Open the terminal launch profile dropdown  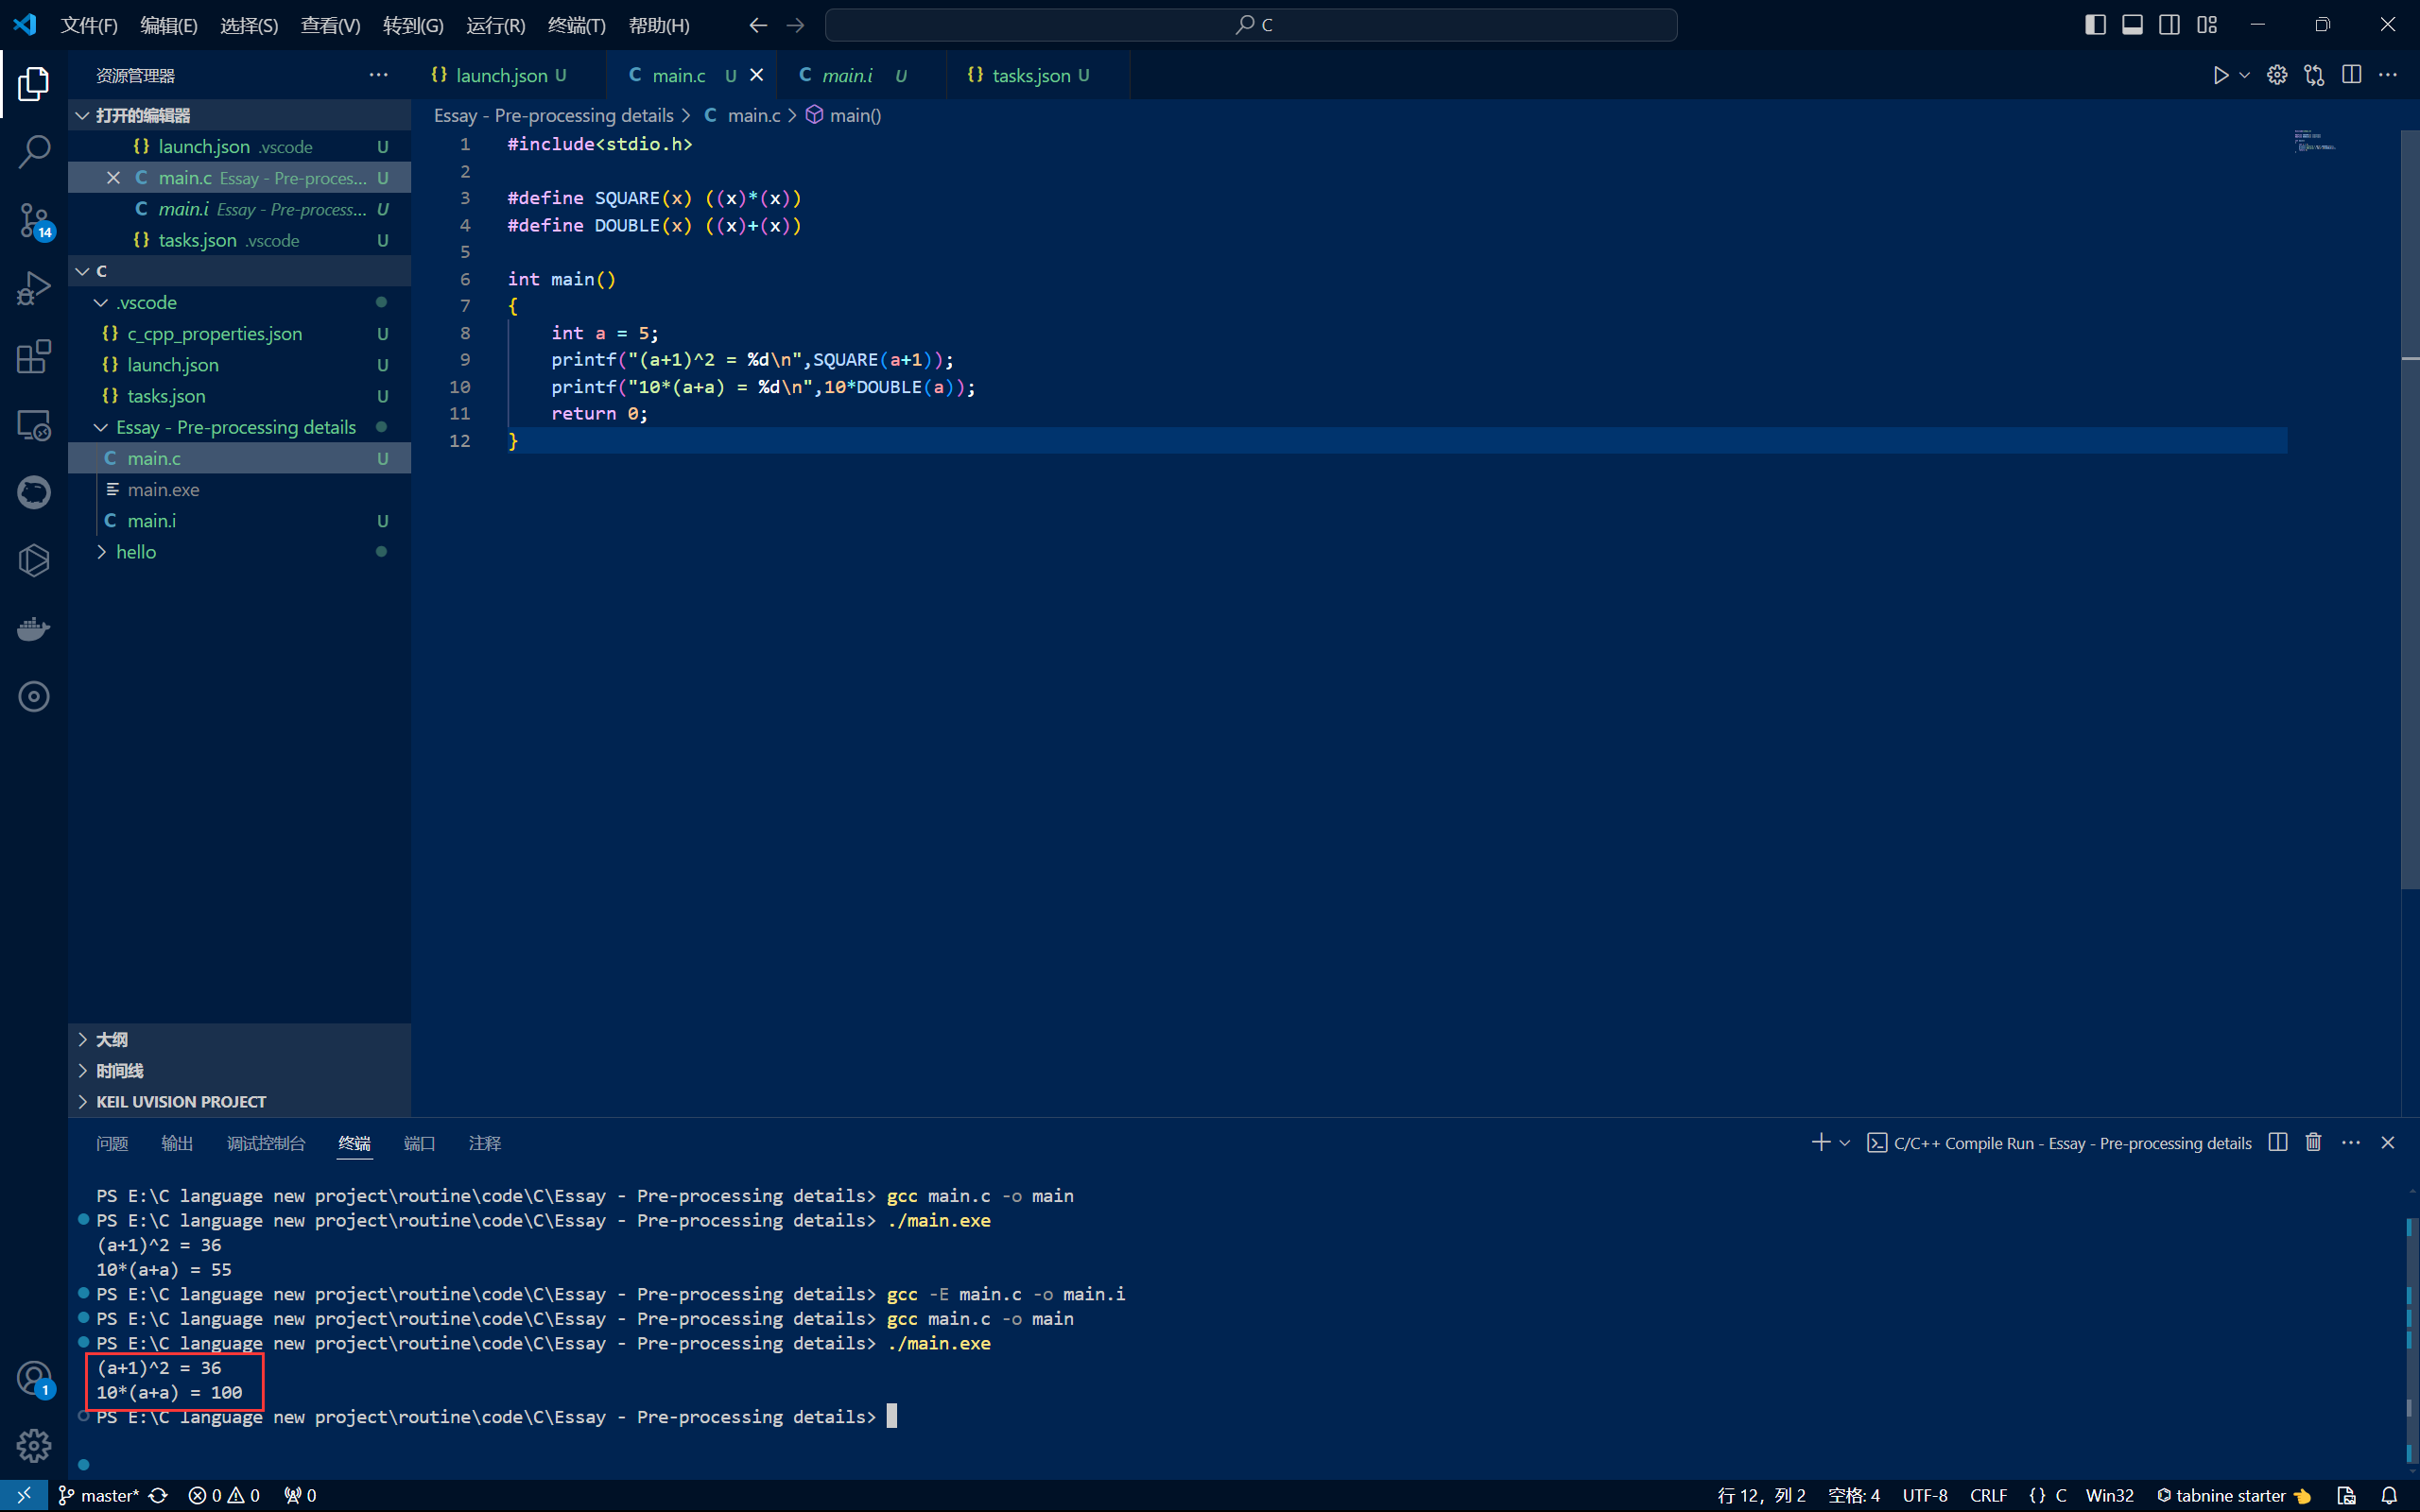click(x=1845, y=1142)
